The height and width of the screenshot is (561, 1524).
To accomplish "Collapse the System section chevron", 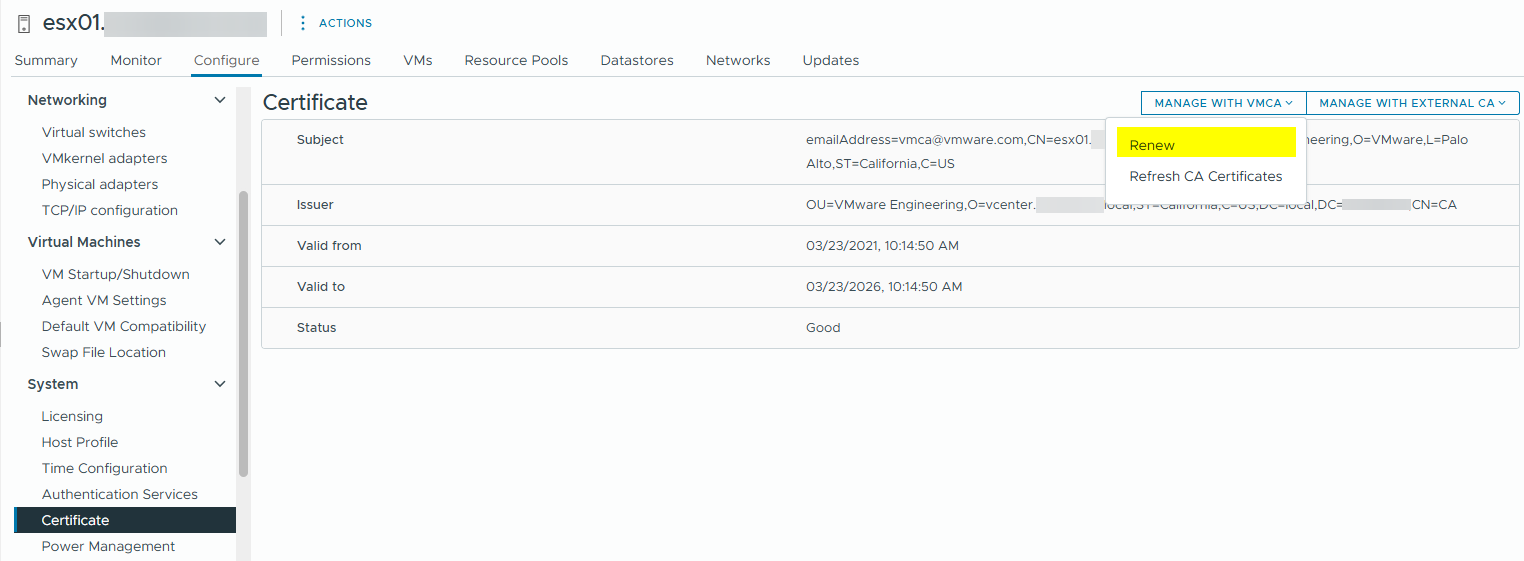I will coord(220,384).
